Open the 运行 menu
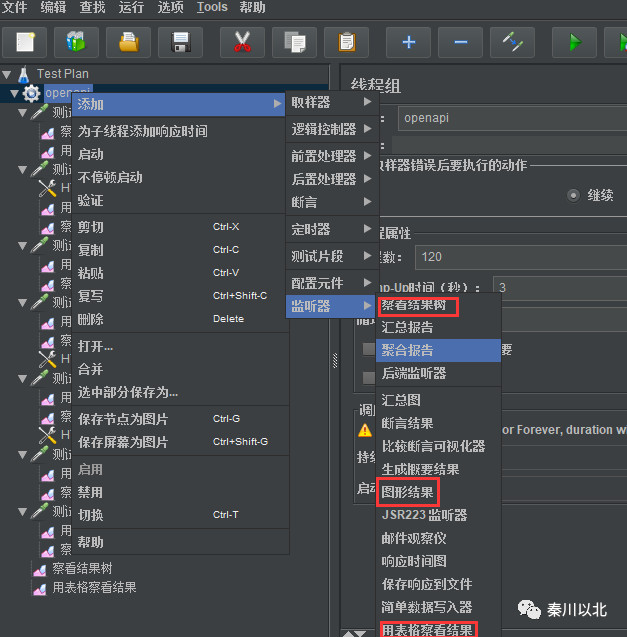The height and width of the screenshot is (637, 627). [131, 7]
